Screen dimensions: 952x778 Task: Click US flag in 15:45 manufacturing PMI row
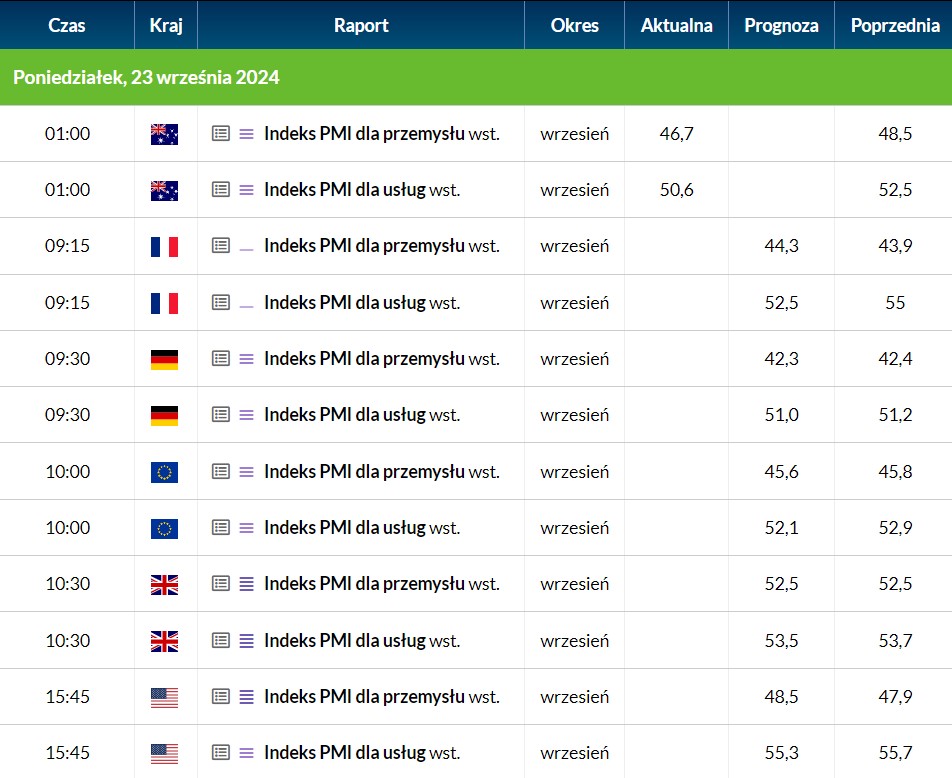coord(165,698)
